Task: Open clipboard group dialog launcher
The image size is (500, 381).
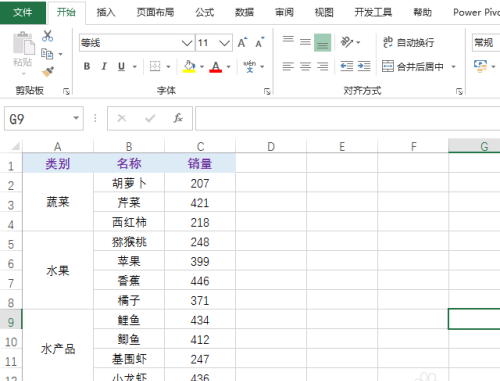Action: [66, 91]
